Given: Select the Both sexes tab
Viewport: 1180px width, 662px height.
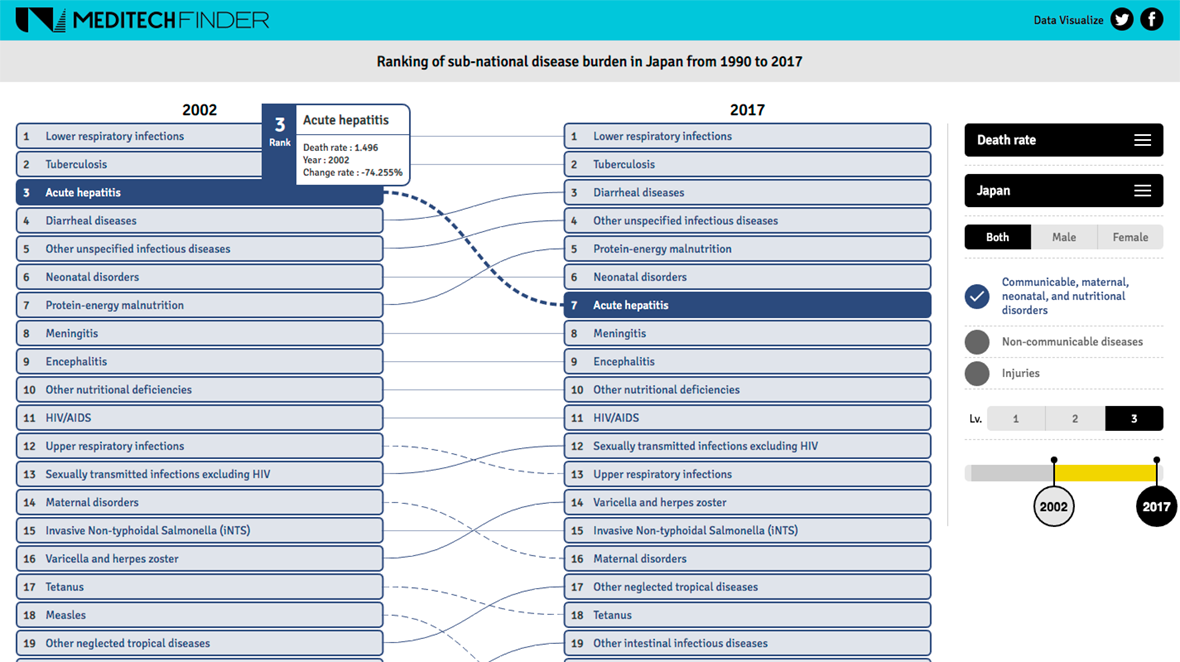Looking at the screenshot, I should 997,238.
